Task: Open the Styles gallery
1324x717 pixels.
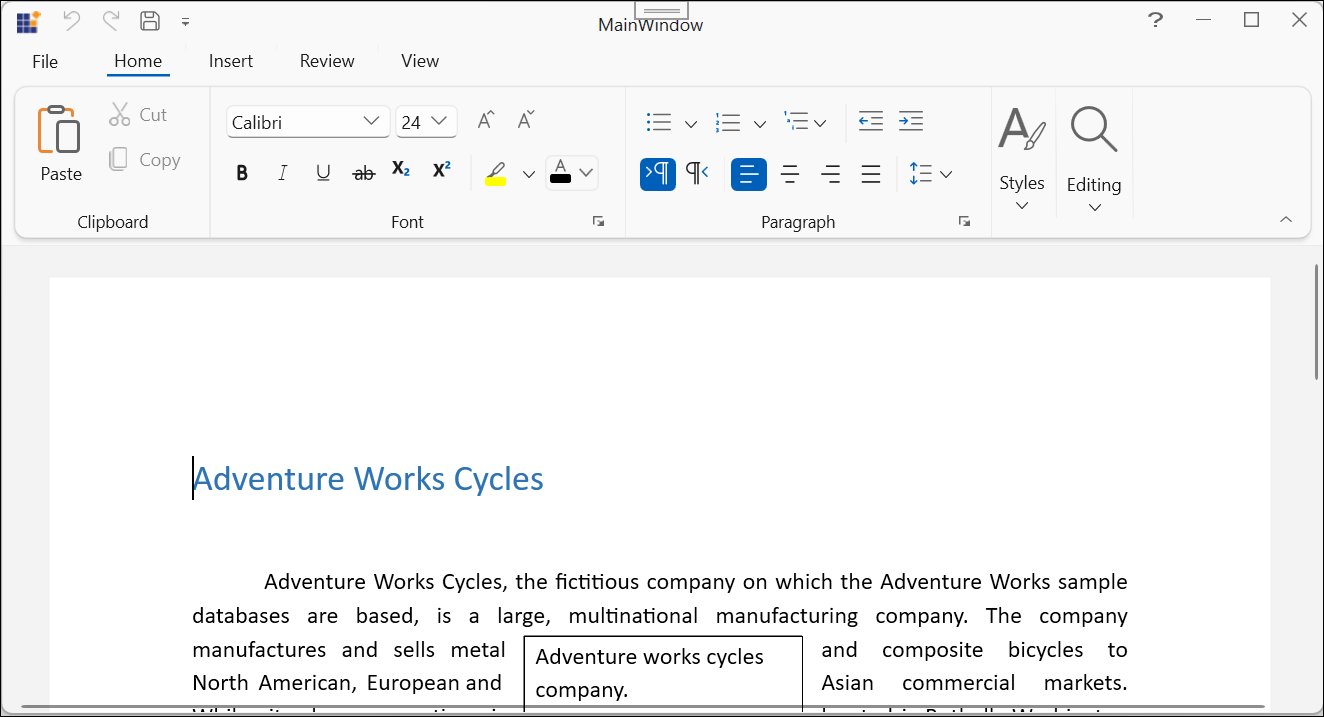Action: (x=1022, y=158)
